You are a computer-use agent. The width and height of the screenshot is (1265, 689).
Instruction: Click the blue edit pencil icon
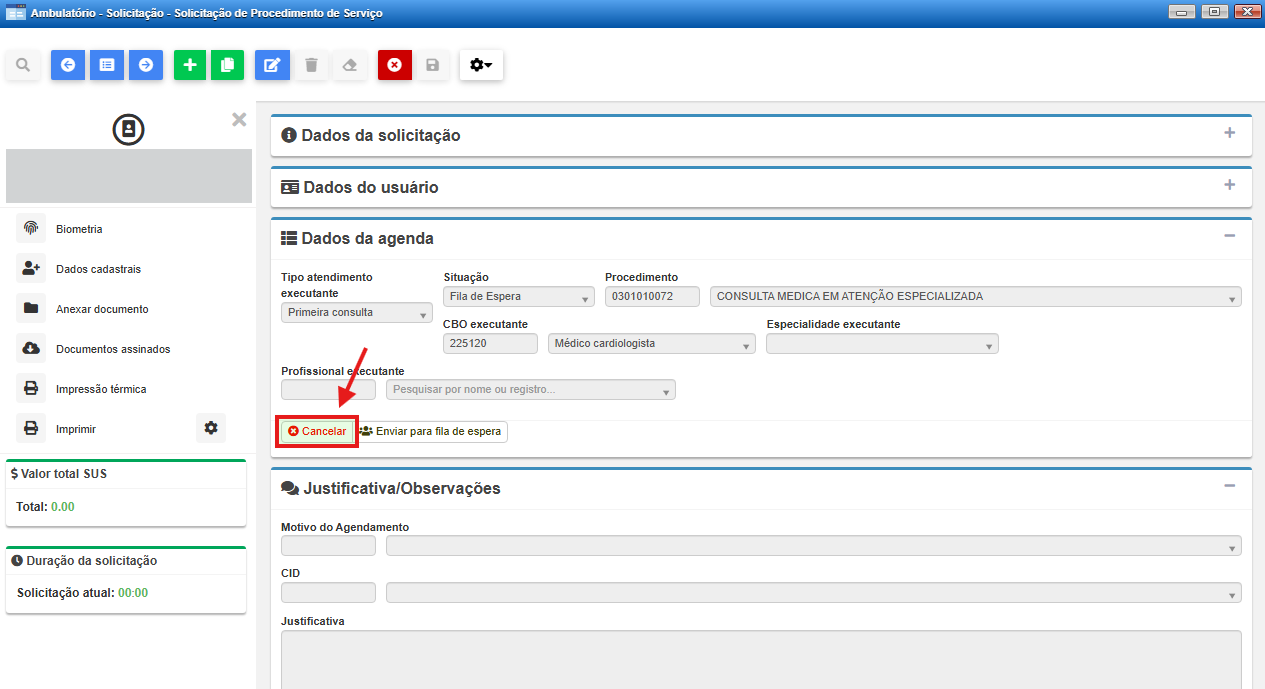point(272,65)
